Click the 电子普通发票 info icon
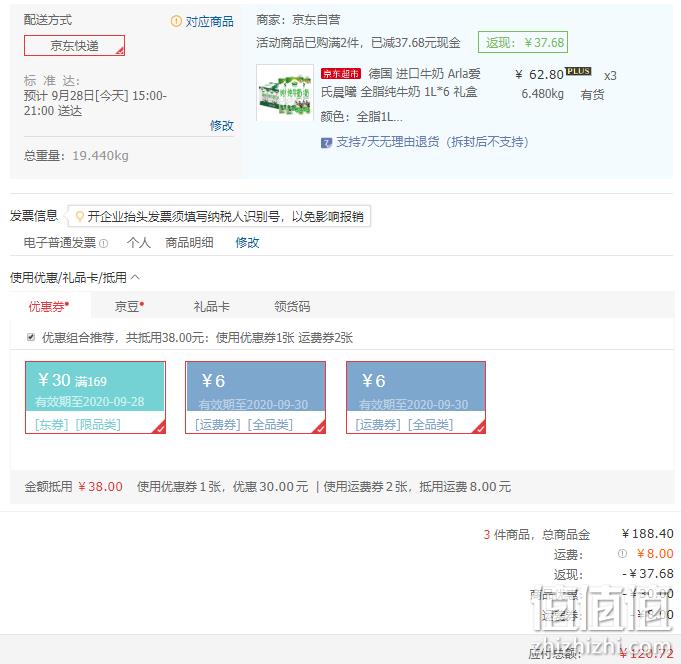 103,243
